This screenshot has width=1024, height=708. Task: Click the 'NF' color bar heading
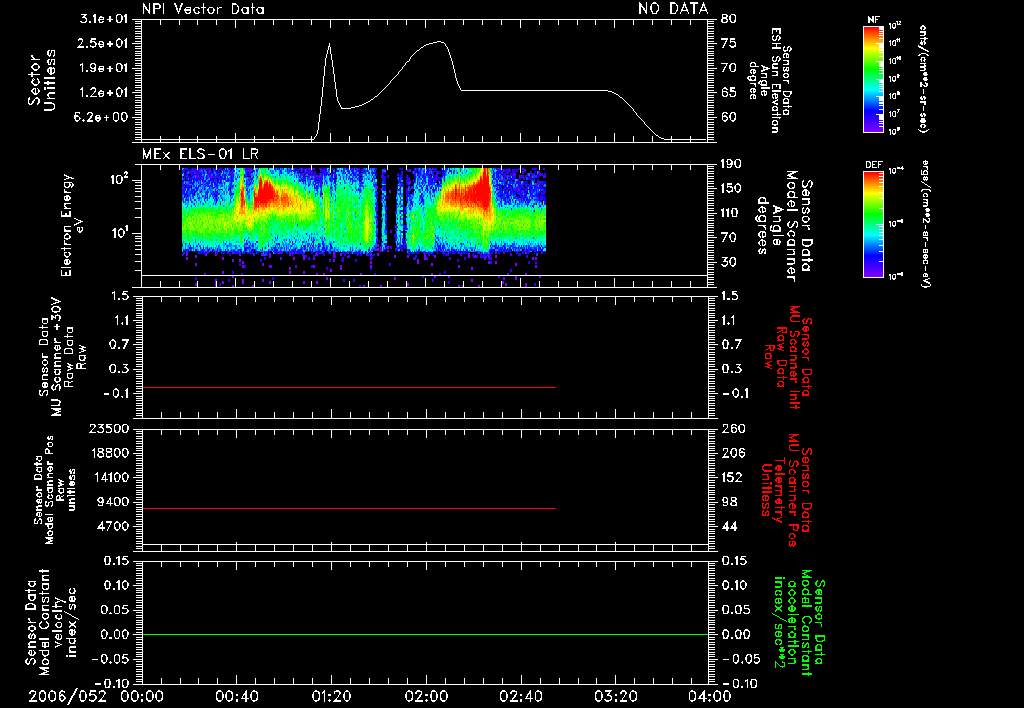(873, 20)
